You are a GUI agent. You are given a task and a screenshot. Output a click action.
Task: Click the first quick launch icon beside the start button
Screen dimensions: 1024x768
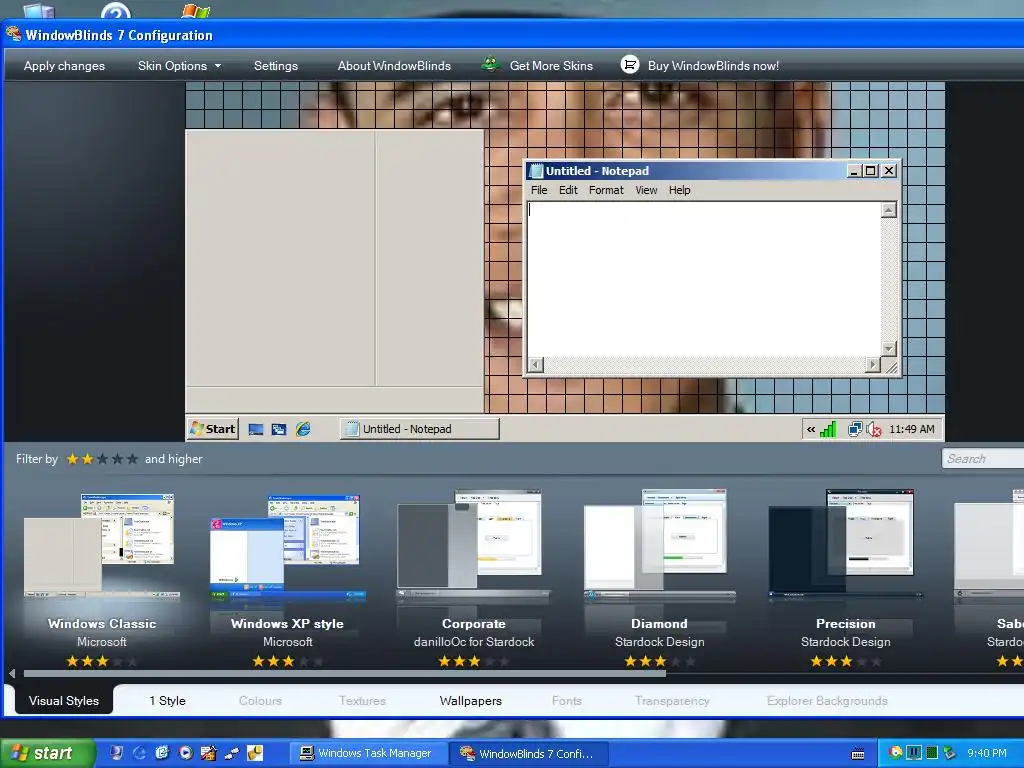(116, 753)
